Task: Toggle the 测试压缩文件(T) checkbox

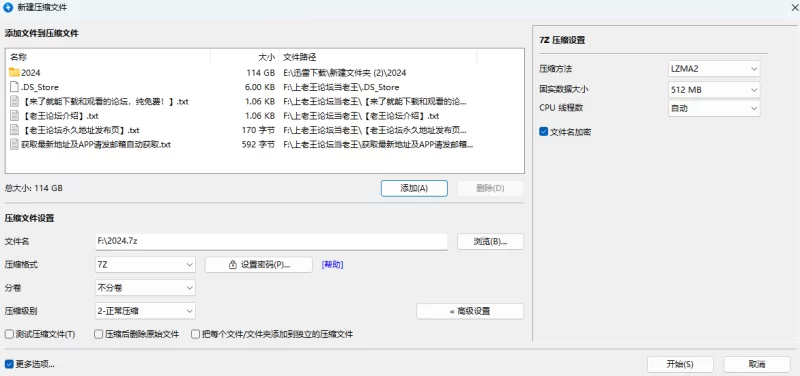Action: [9, 335]
